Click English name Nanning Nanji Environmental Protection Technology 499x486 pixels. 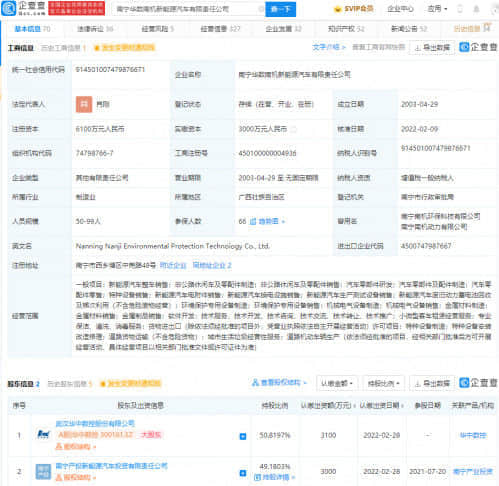coord(173,246)
